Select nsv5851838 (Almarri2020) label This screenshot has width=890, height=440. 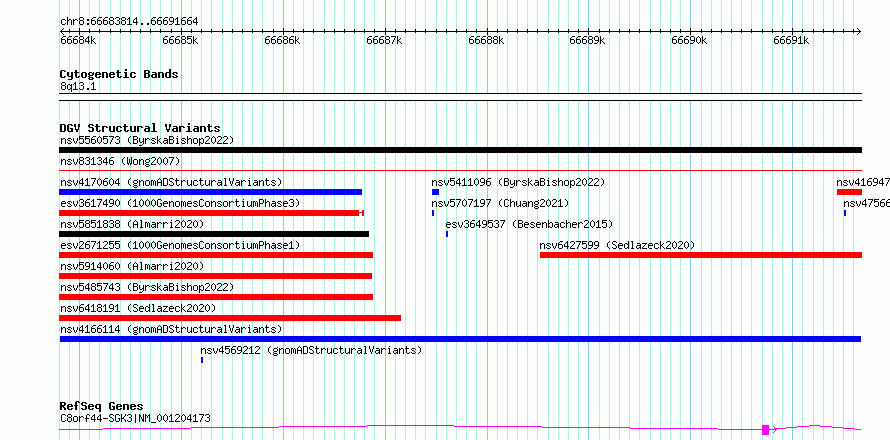[x=132, y=224]
